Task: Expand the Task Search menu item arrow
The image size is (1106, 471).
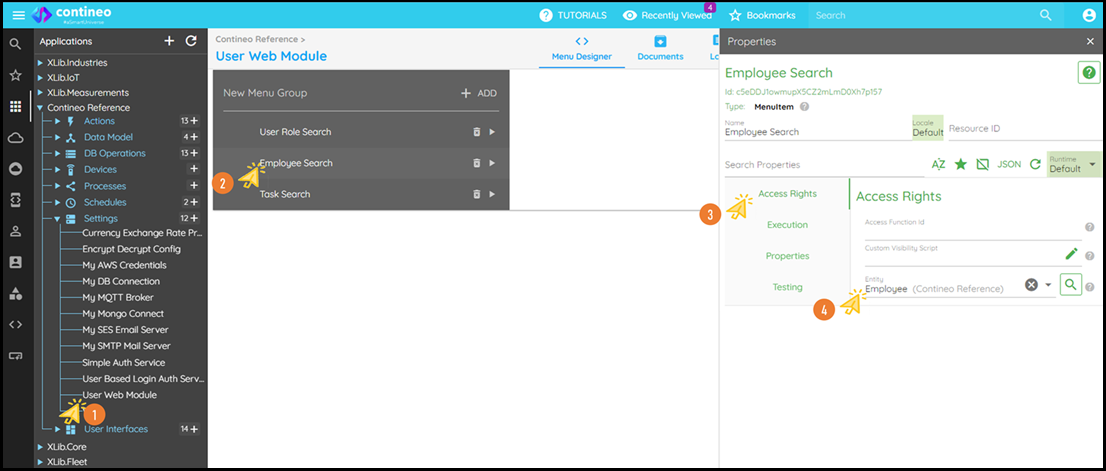Action: pyautogui.click(x=492, y=194)
